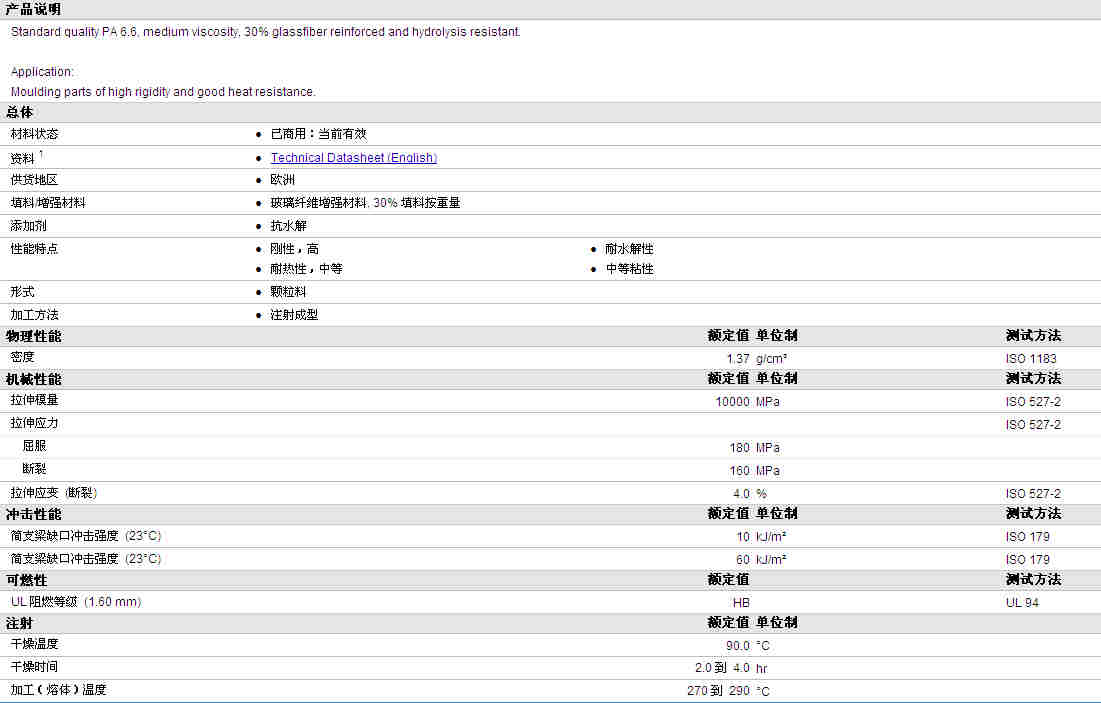Image resolution: width=1101 pixels, height=703 pixels.
Task: Select the value 抗水解
Action: 289,225
